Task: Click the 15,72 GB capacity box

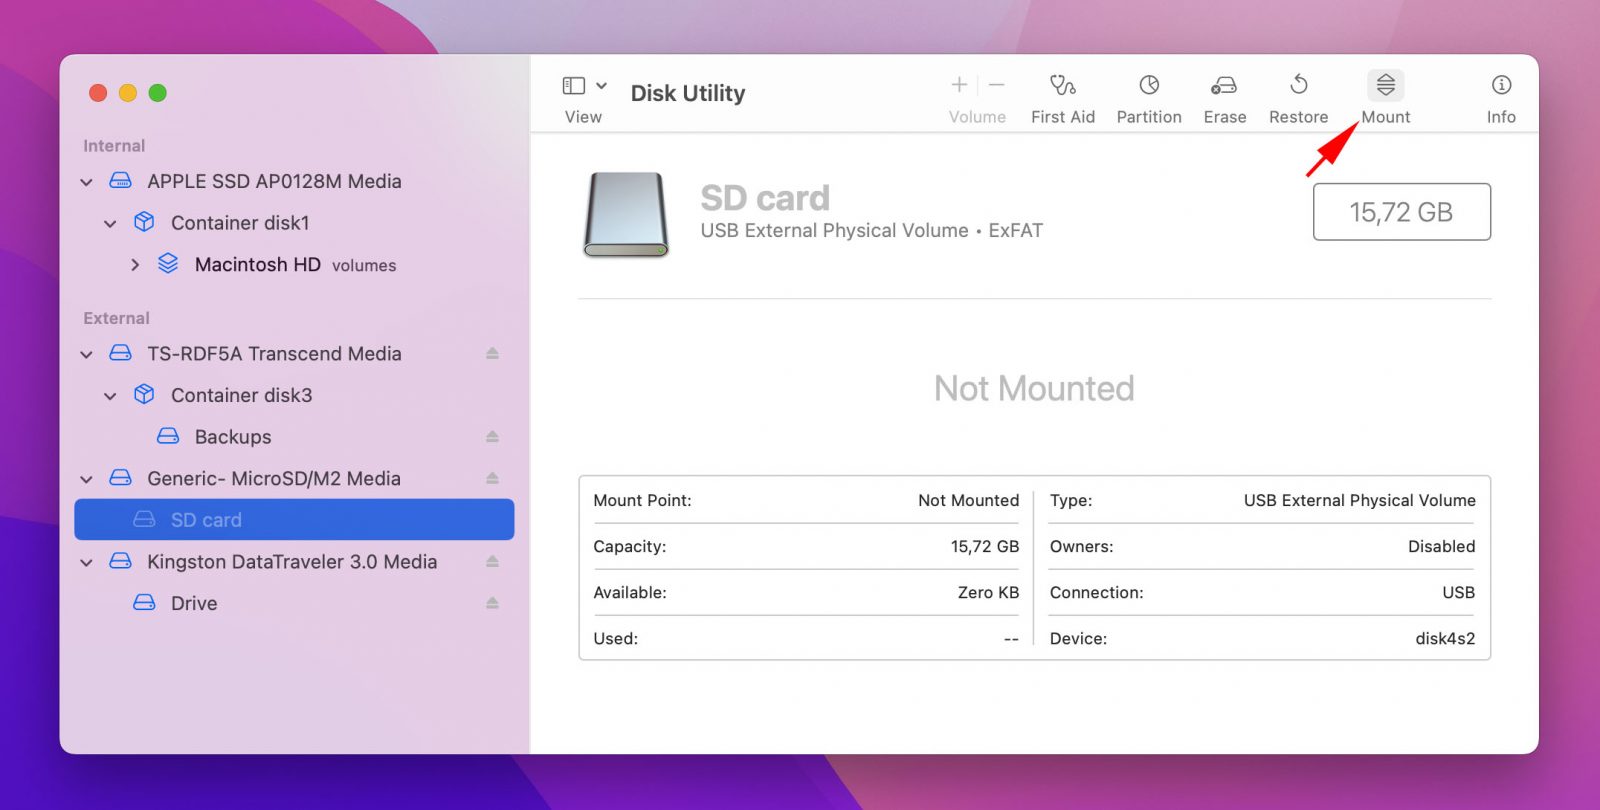Action: [x=1401, y=212]
